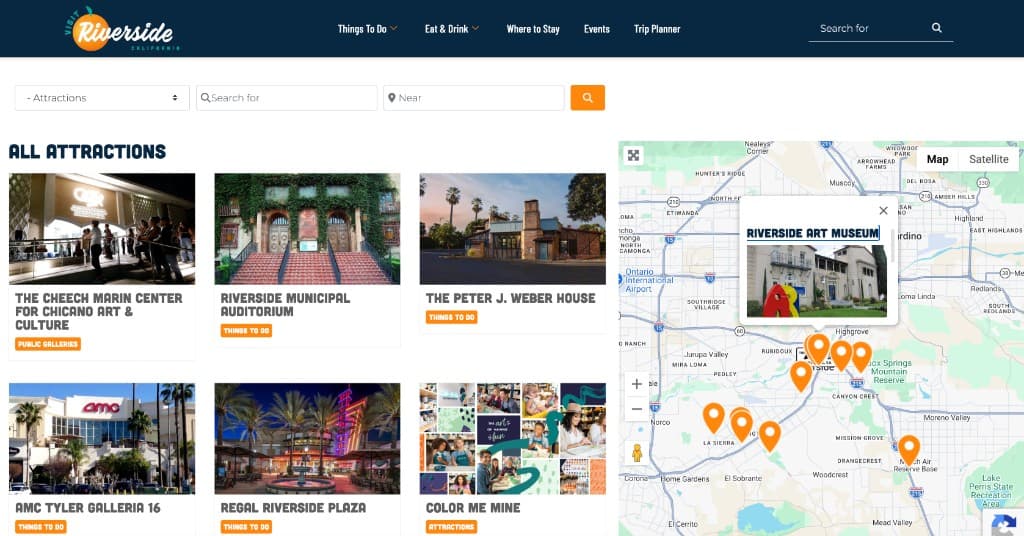This screenshot has width=1024, height=536.
Task: Zoom in on the map
Action: click(637, 384)
